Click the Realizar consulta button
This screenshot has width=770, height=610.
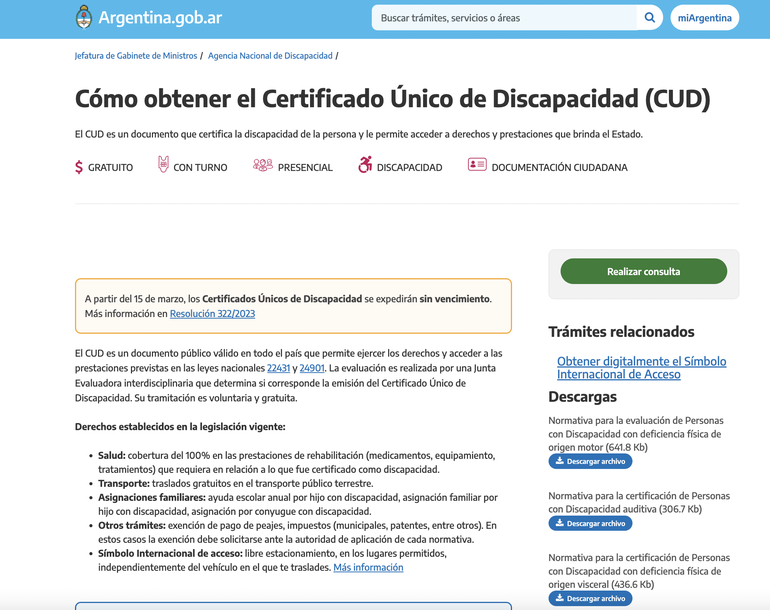point(643,271)
